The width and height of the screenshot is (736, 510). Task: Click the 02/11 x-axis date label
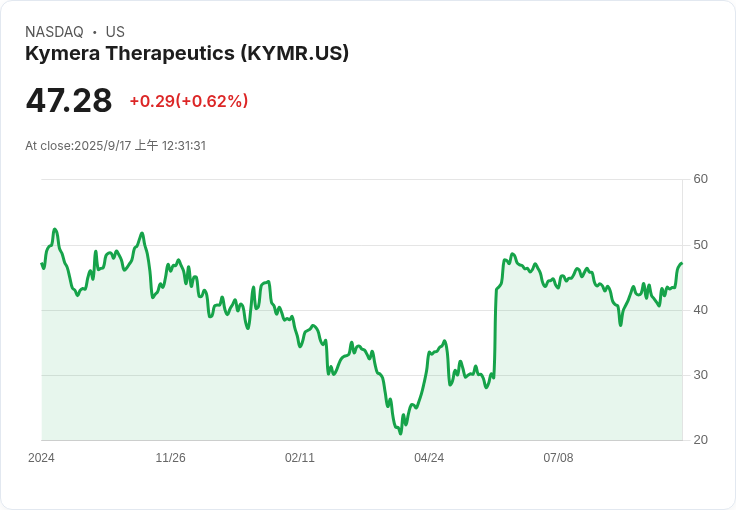pyautogui.click(x=300, y=458)
